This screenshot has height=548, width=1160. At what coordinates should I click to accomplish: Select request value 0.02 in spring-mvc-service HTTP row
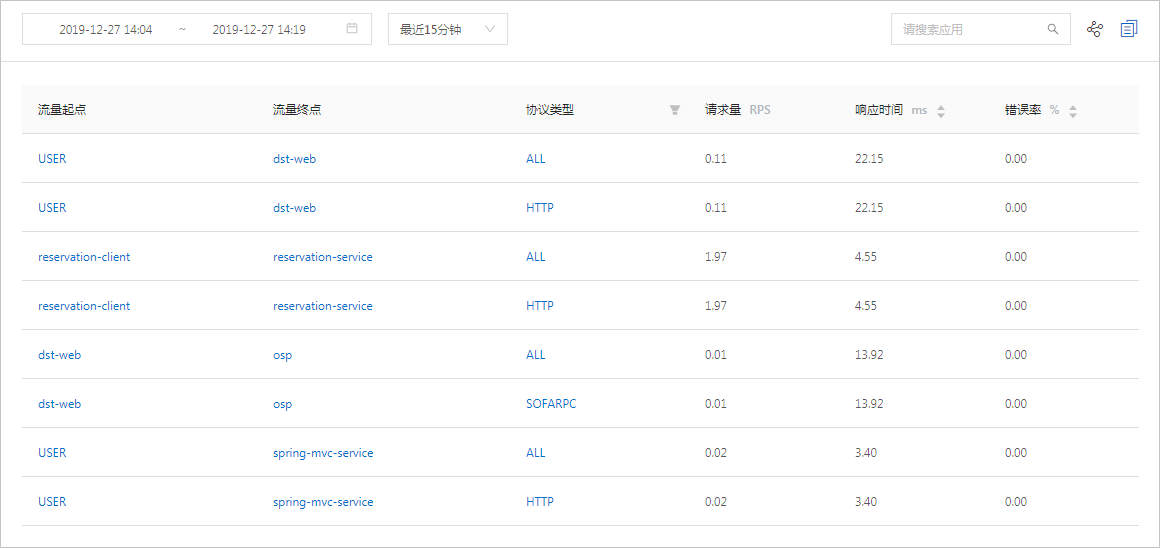716,501
